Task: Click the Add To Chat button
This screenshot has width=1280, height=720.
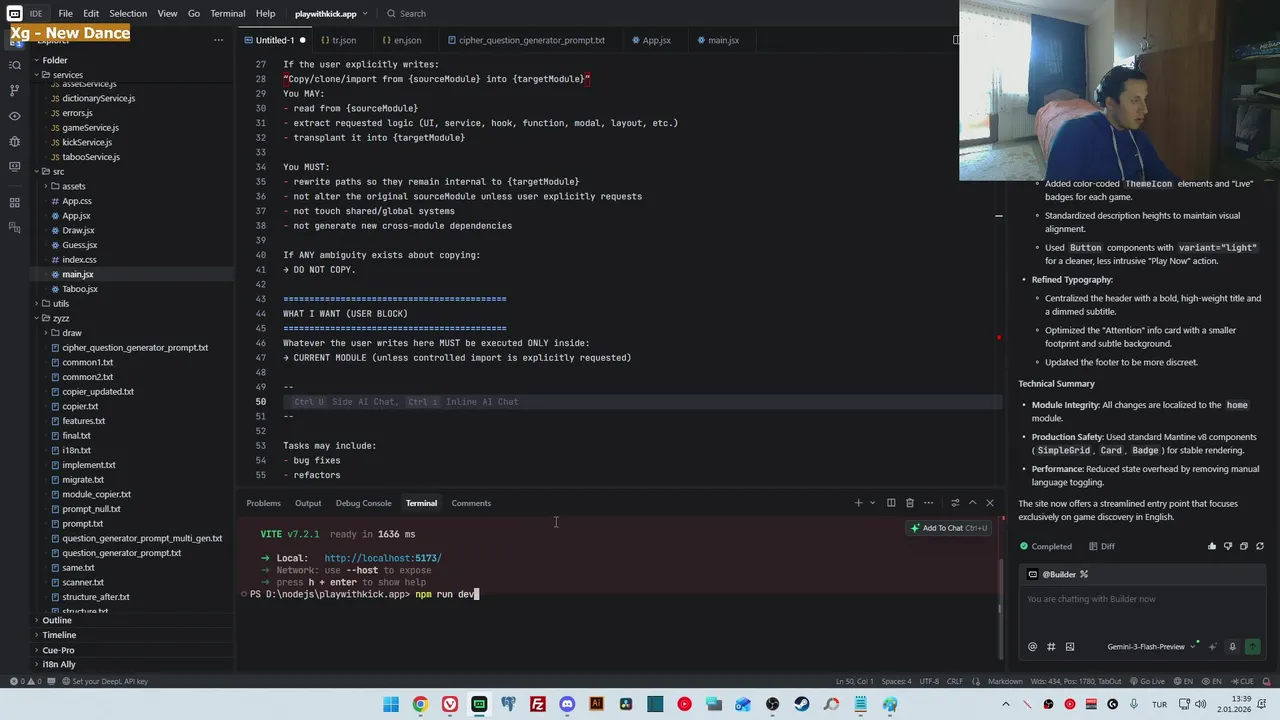Action: tap(949, 528)
